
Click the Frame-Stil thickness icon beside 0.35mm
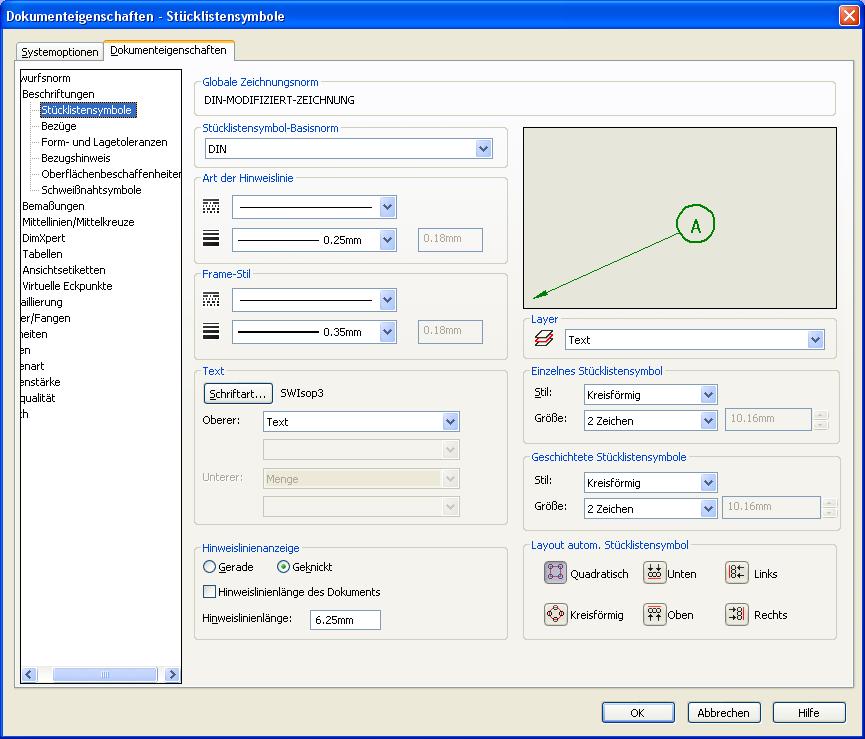(x=211, y=331)
